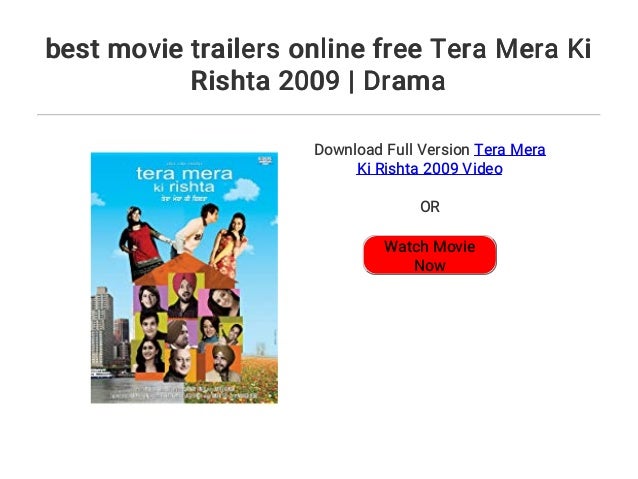
Task: Click the studio logo in the poster corner
Action: coord(266,159)
